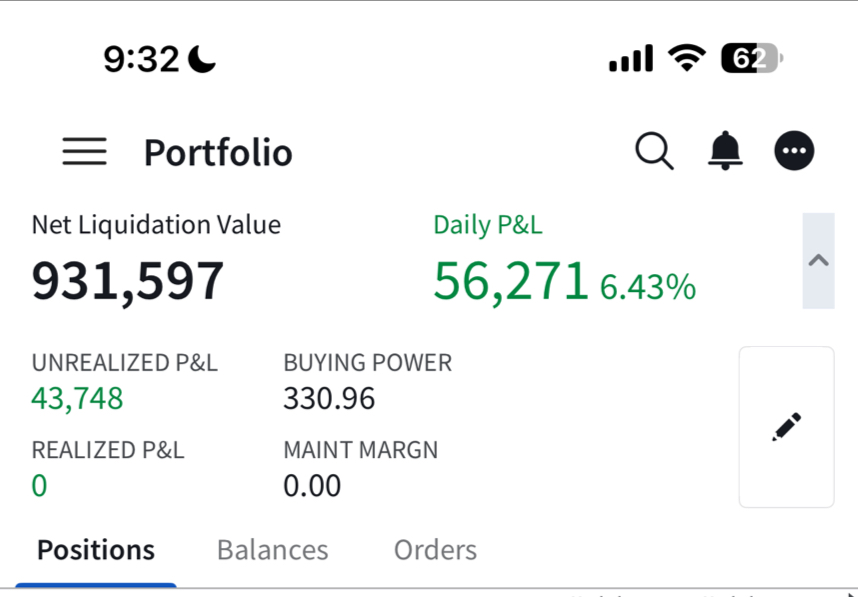
Task: Tap the Buying Power value 330.96
Action: [329, 398]
